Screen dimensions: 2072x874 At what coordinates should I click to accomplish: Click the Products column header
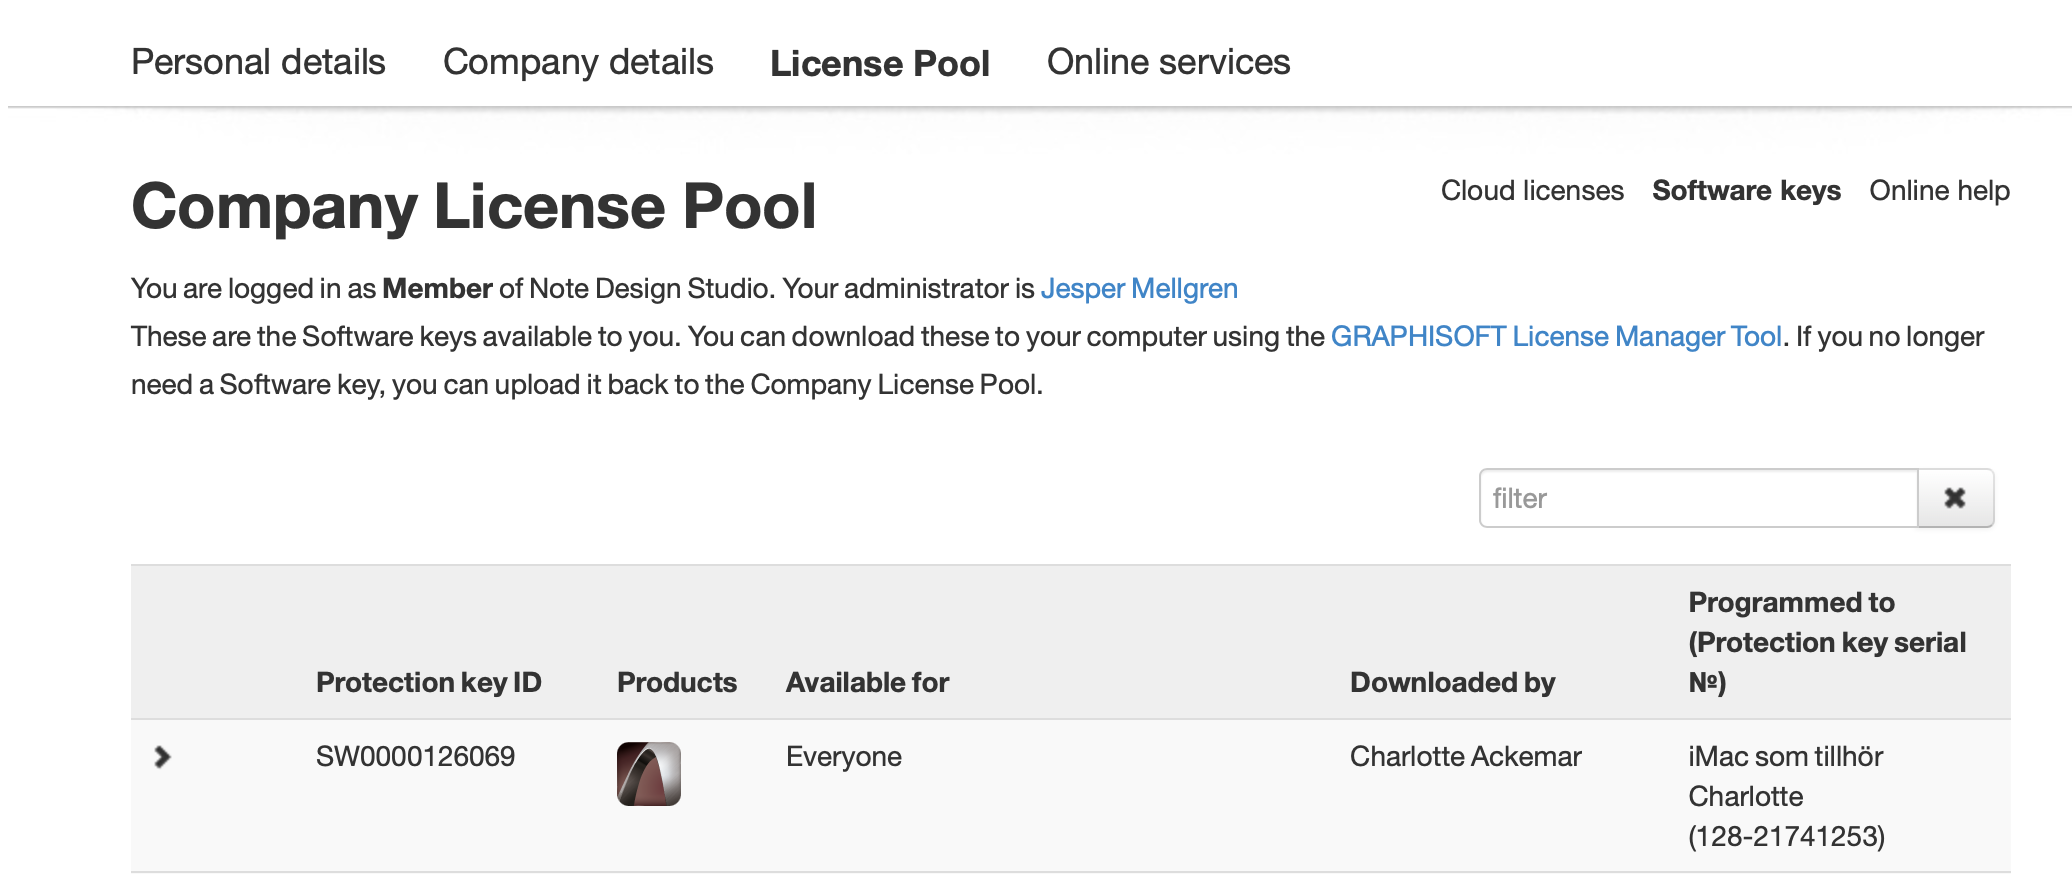(676, 682)
